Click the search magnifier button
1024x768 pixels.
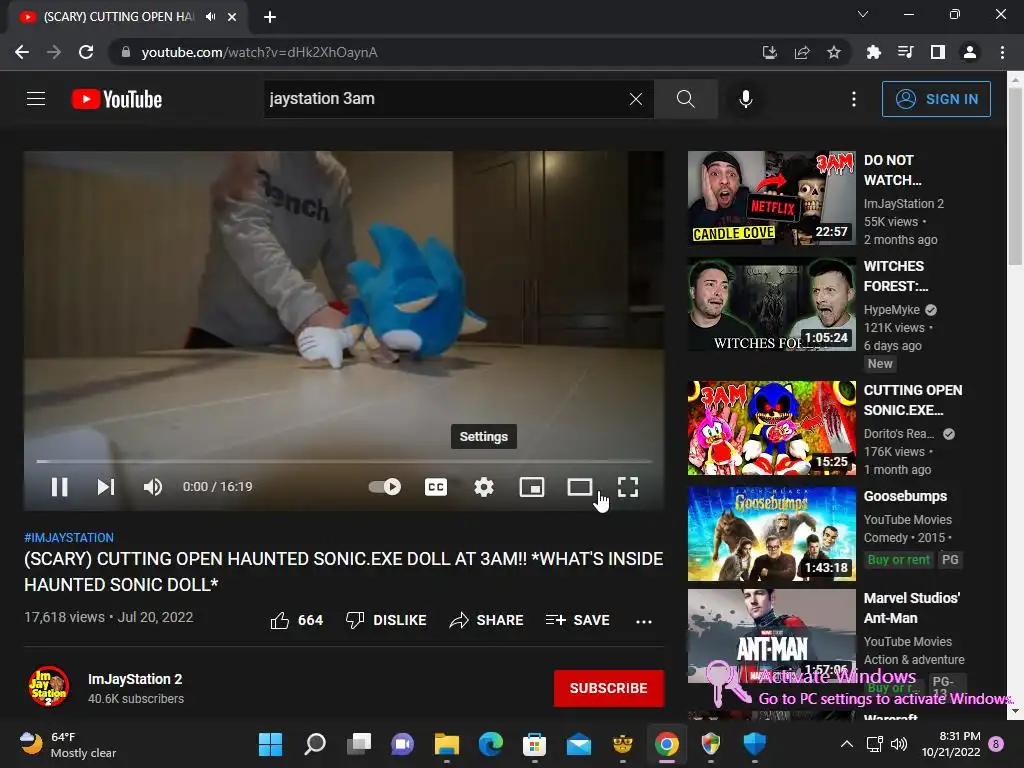686,99
